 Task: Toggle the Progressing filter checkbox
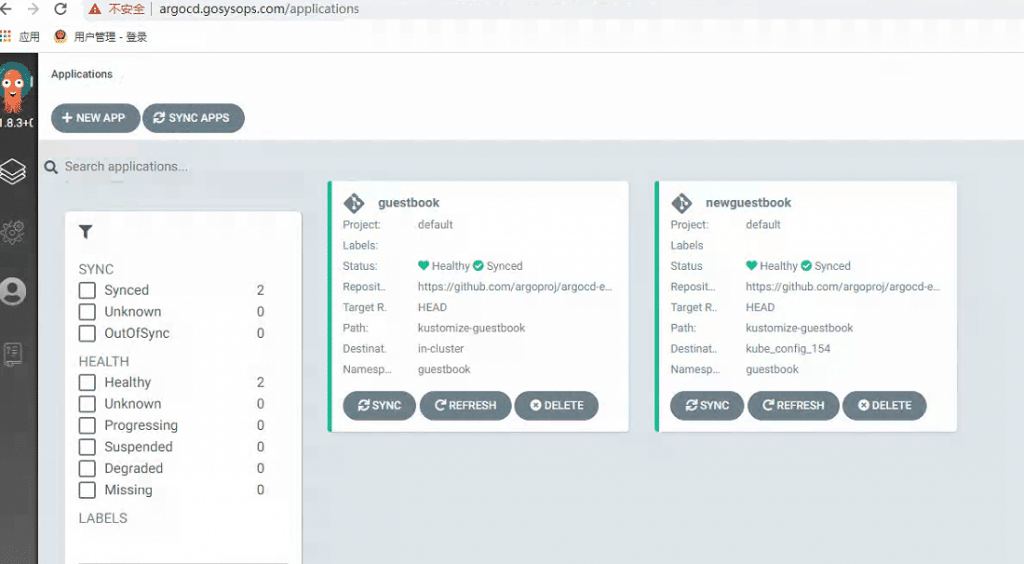tap(87, 426)
